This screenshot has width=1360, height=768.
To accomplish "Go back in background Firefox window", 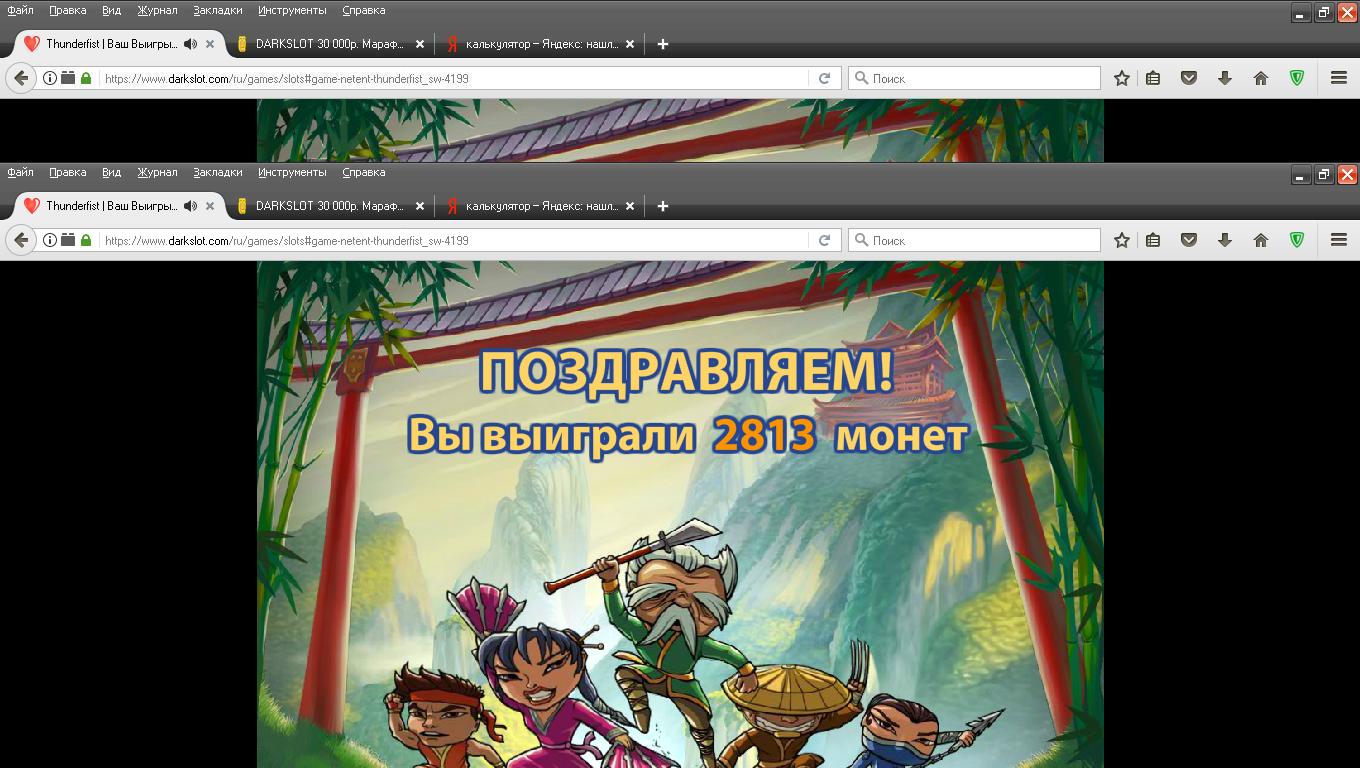I will [x=20, y=78].
